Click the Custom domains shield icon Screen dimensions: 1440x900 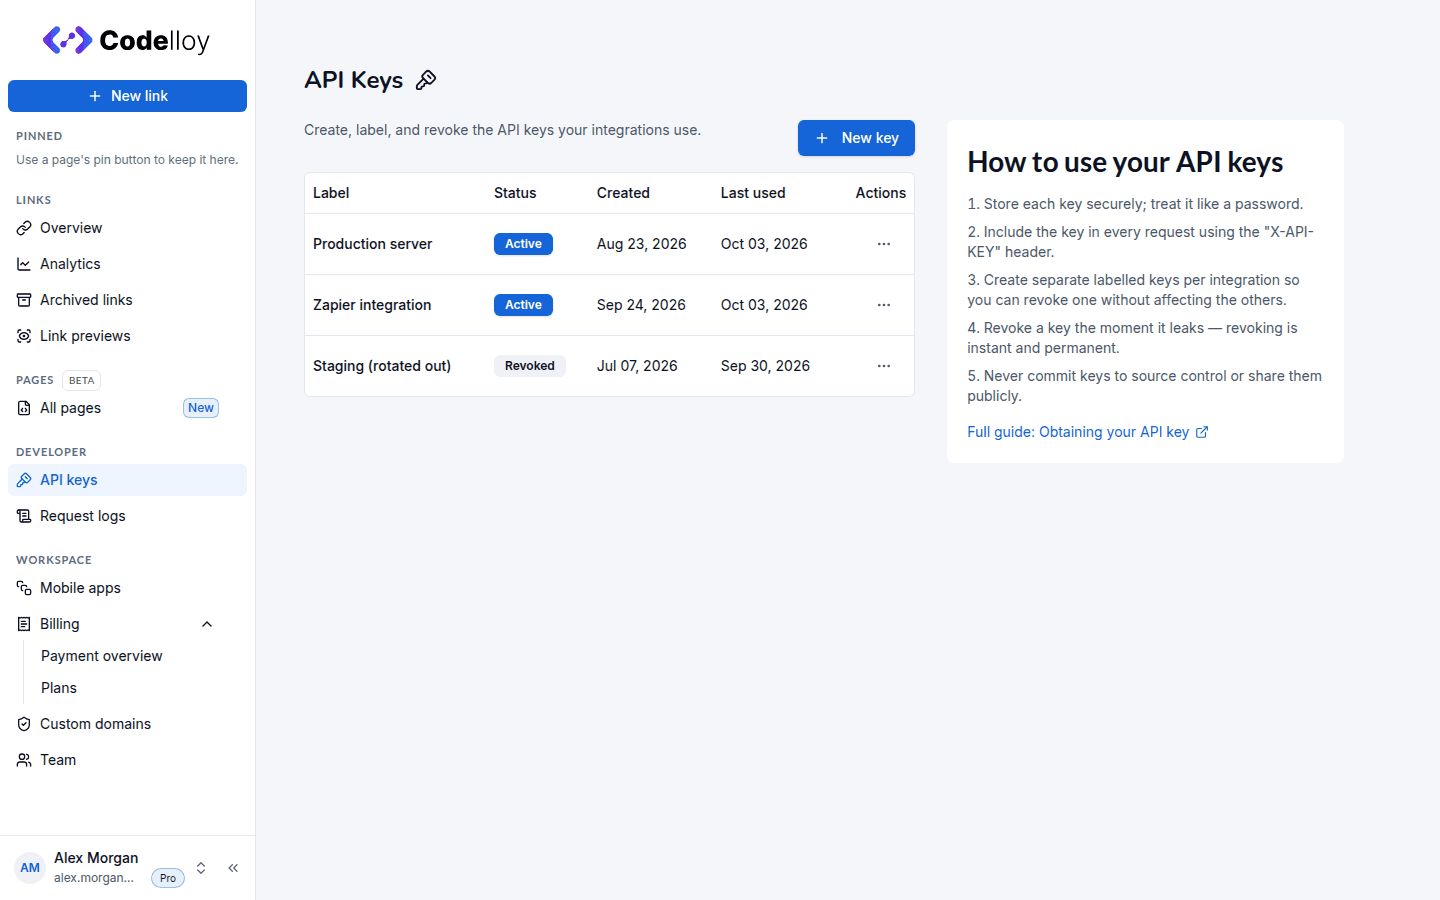(x=24, y=724)
